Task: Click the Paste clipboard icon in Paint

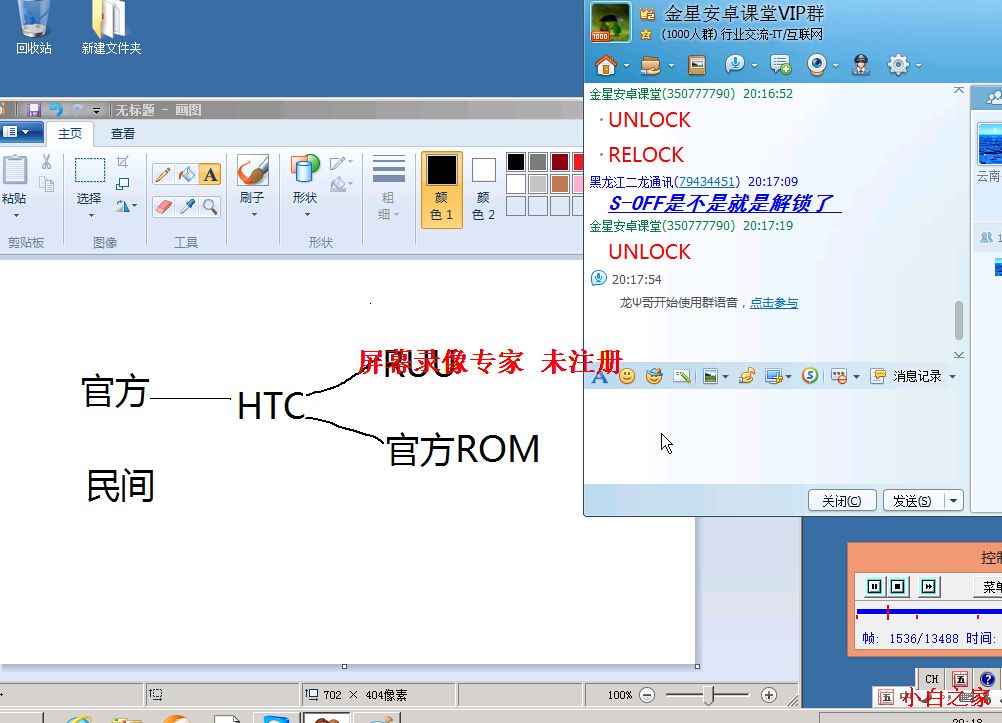Action: click(15, 170)
